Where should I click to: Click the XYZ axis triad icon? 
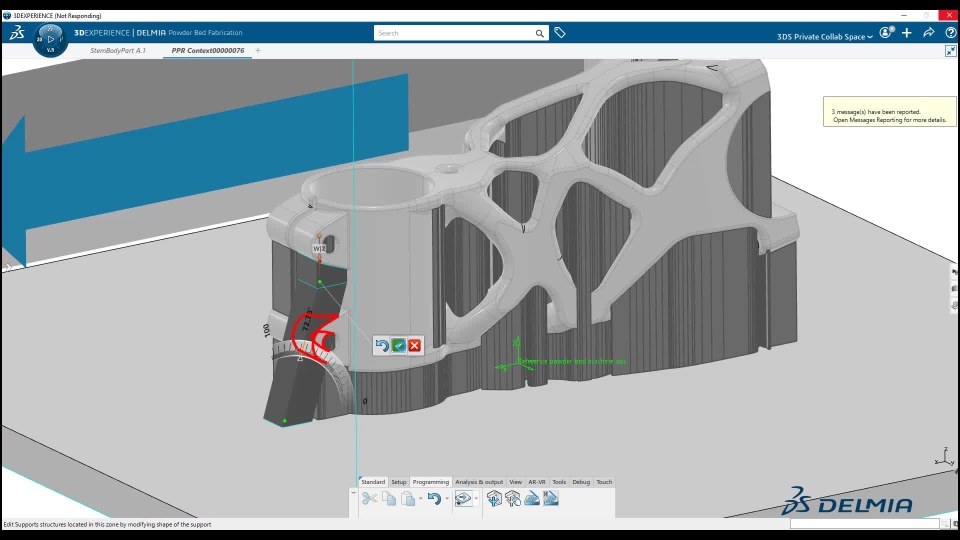[x=943, y=457]
